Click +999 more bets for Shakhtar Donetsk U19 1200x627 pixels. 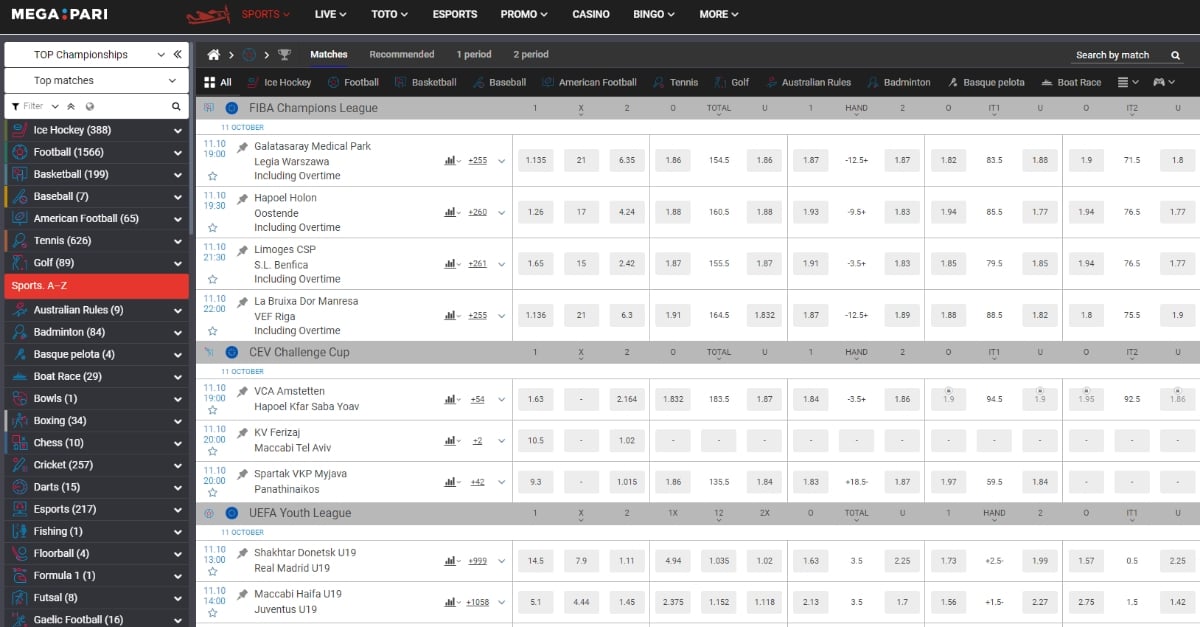tap(478, 561)
